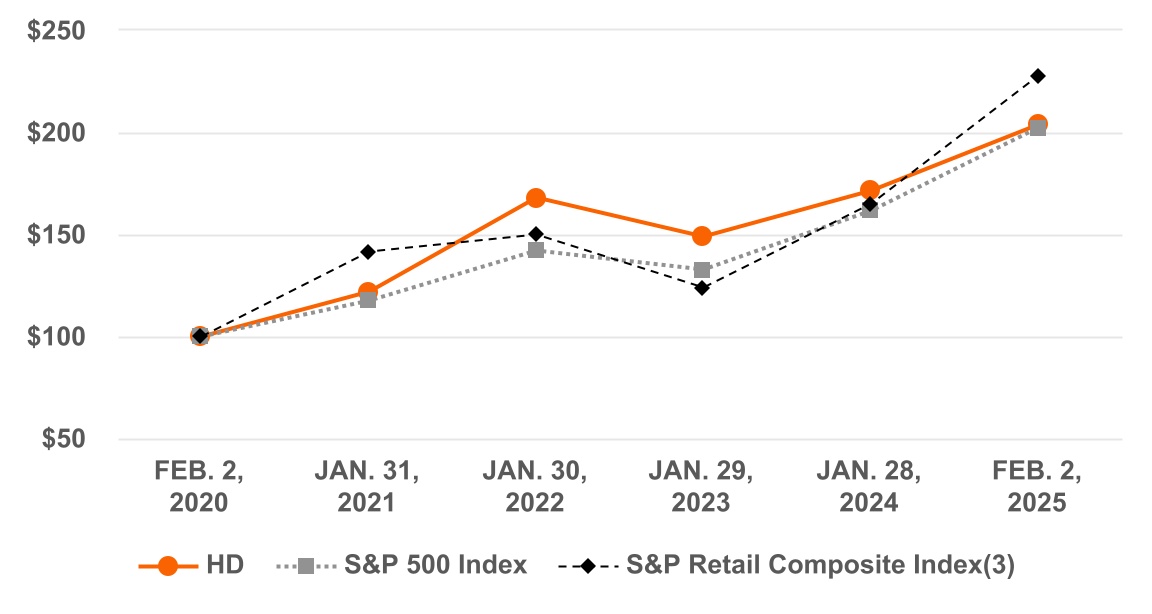Click the $250 y-axis label
The height and width of the screenshot is (614, 1152).
pyautogui.click(x=57, y=30)
